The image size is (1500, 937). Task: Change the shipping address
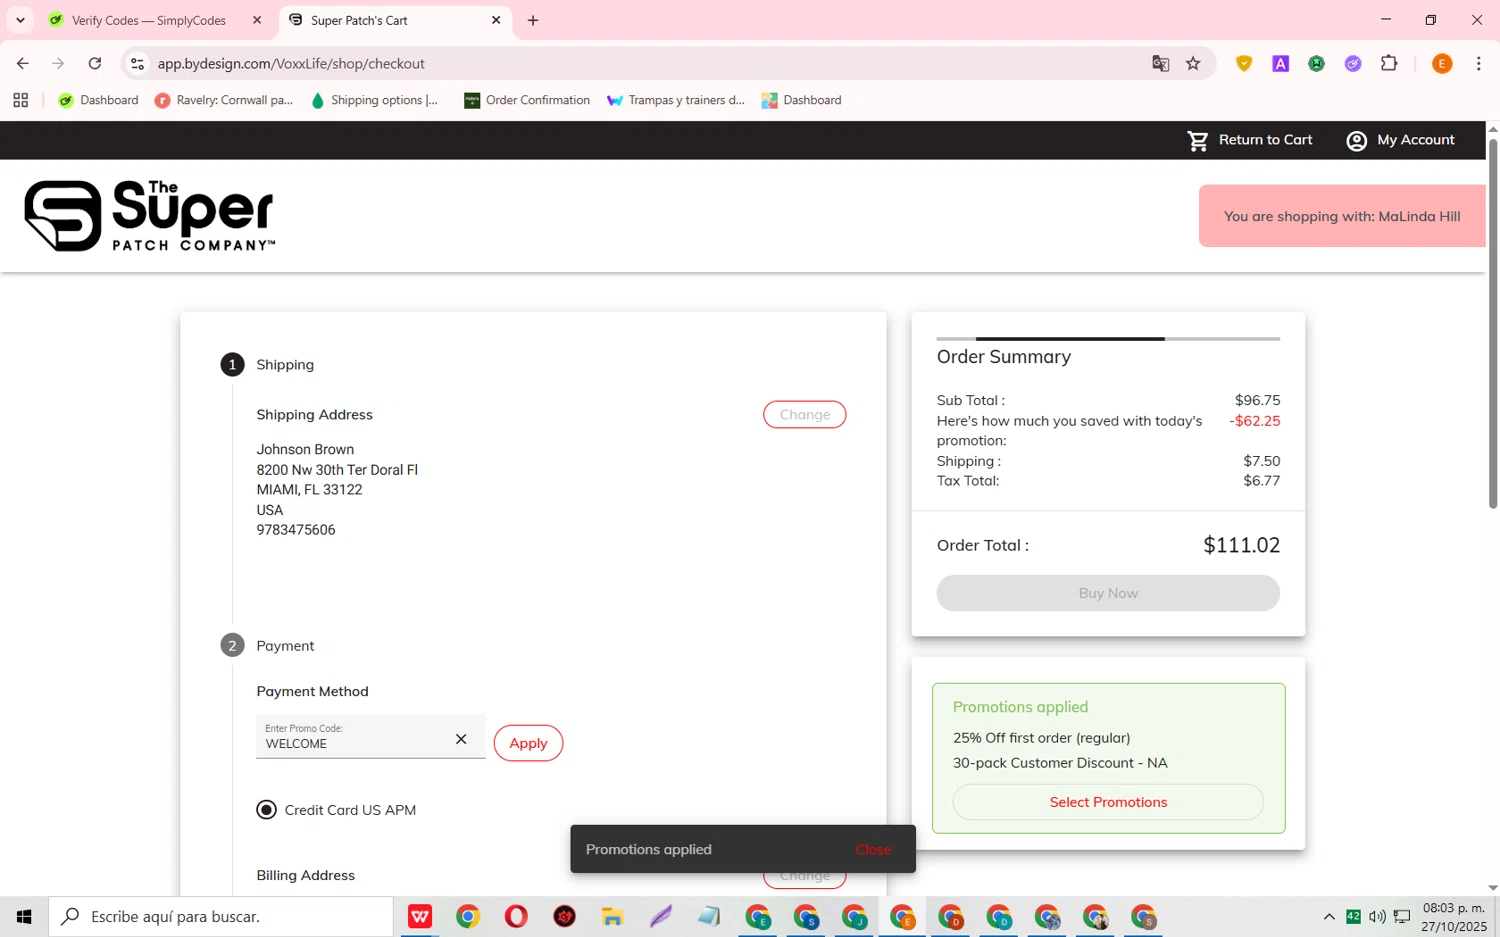click(804, 414)
